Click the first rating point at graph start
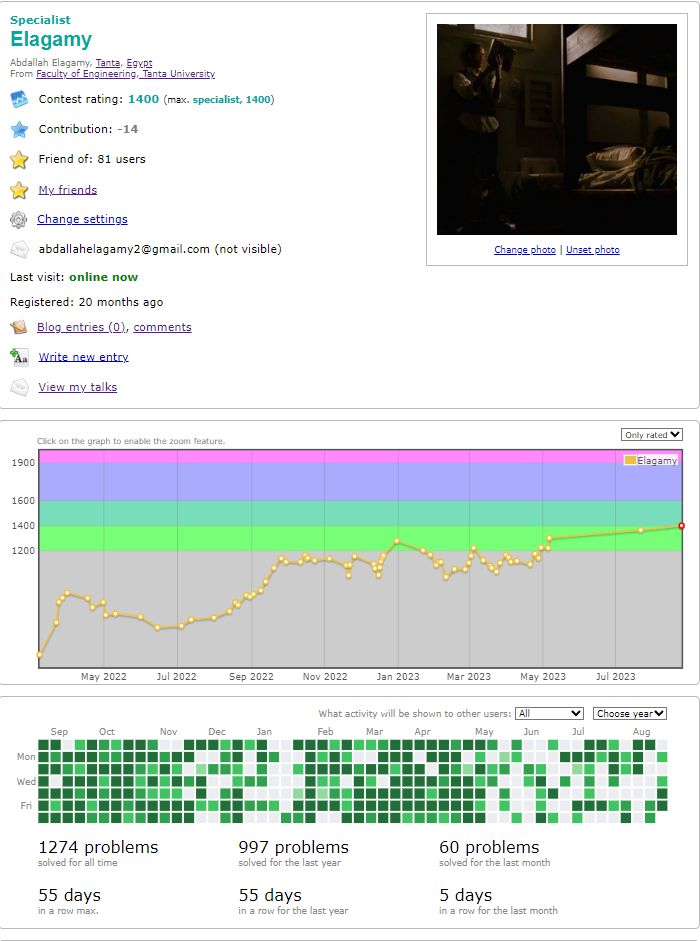 (x=40, y=655)
